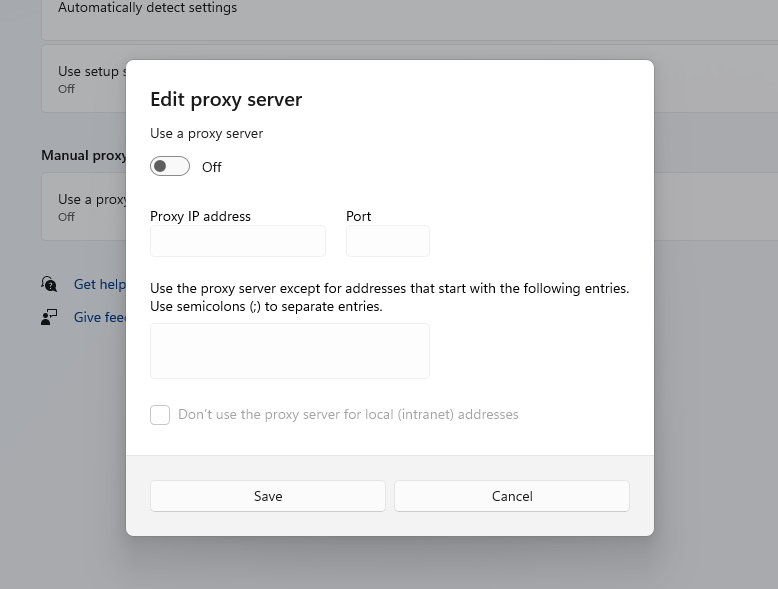The image size is (778, 589).
Task: Click the Port label text
Action: click(359, 216)
